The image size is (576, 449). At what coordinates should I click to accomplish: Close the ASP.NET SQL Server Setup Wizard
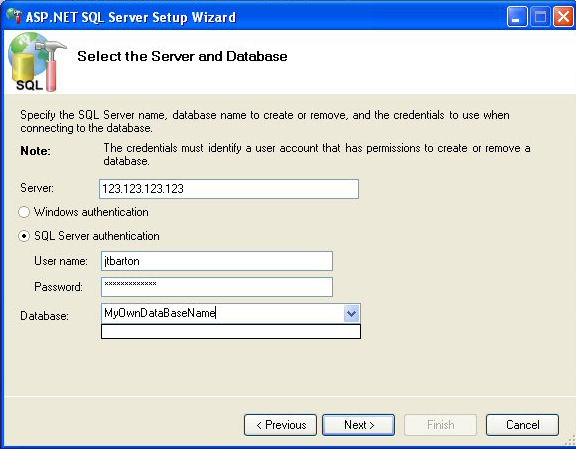563,17
